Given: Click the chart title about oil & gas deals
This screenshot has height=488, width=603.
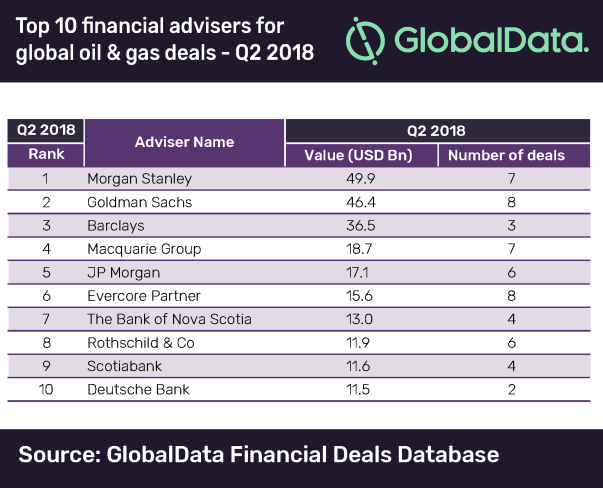Looking at the screenshot, I should click(165, 39).
